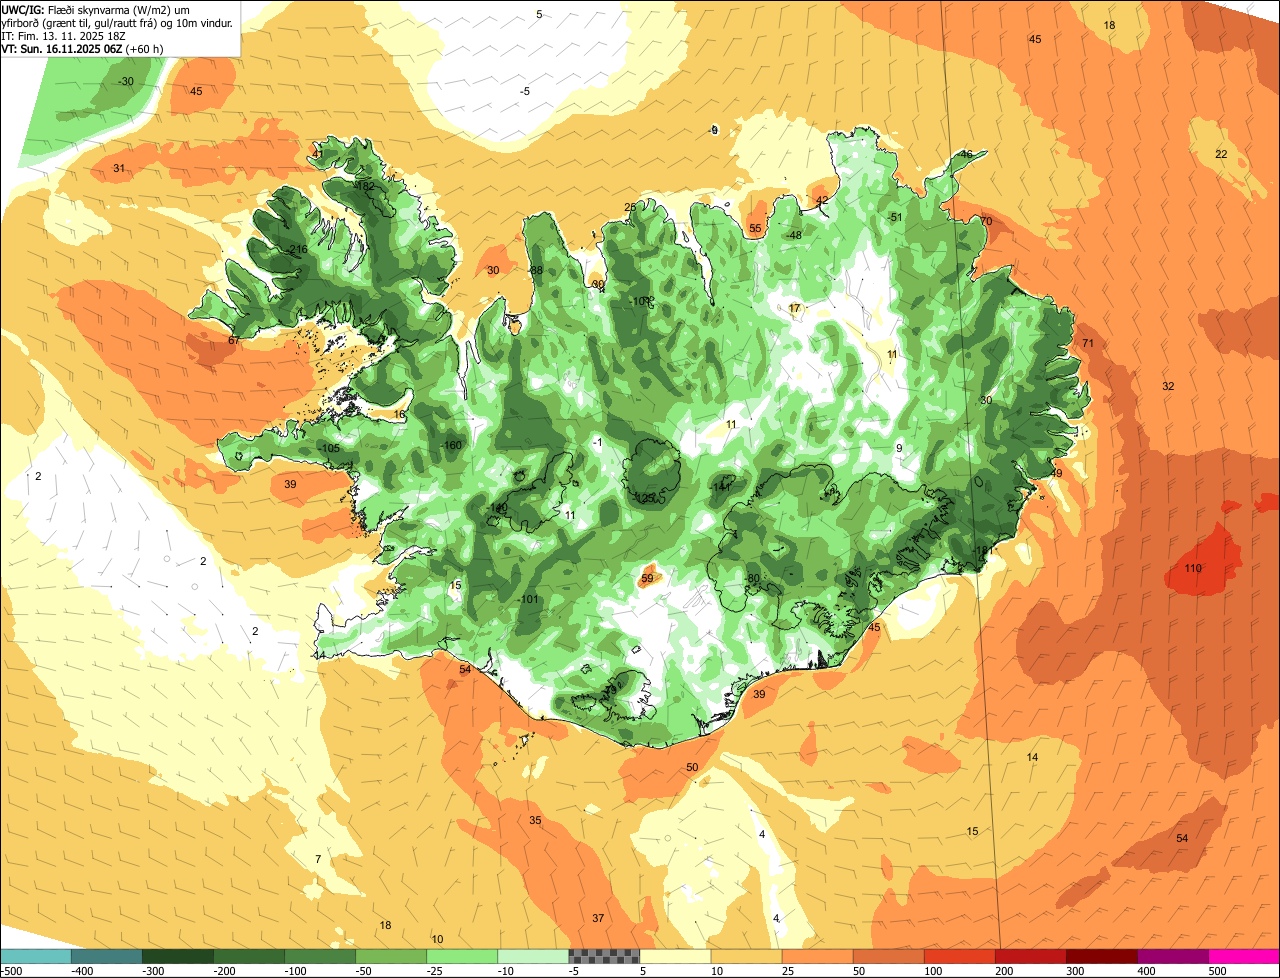The width and height of the screenshot is (1280, 978).
Task: Click the -30 value in the green area
Action: [x=125, y=81]
